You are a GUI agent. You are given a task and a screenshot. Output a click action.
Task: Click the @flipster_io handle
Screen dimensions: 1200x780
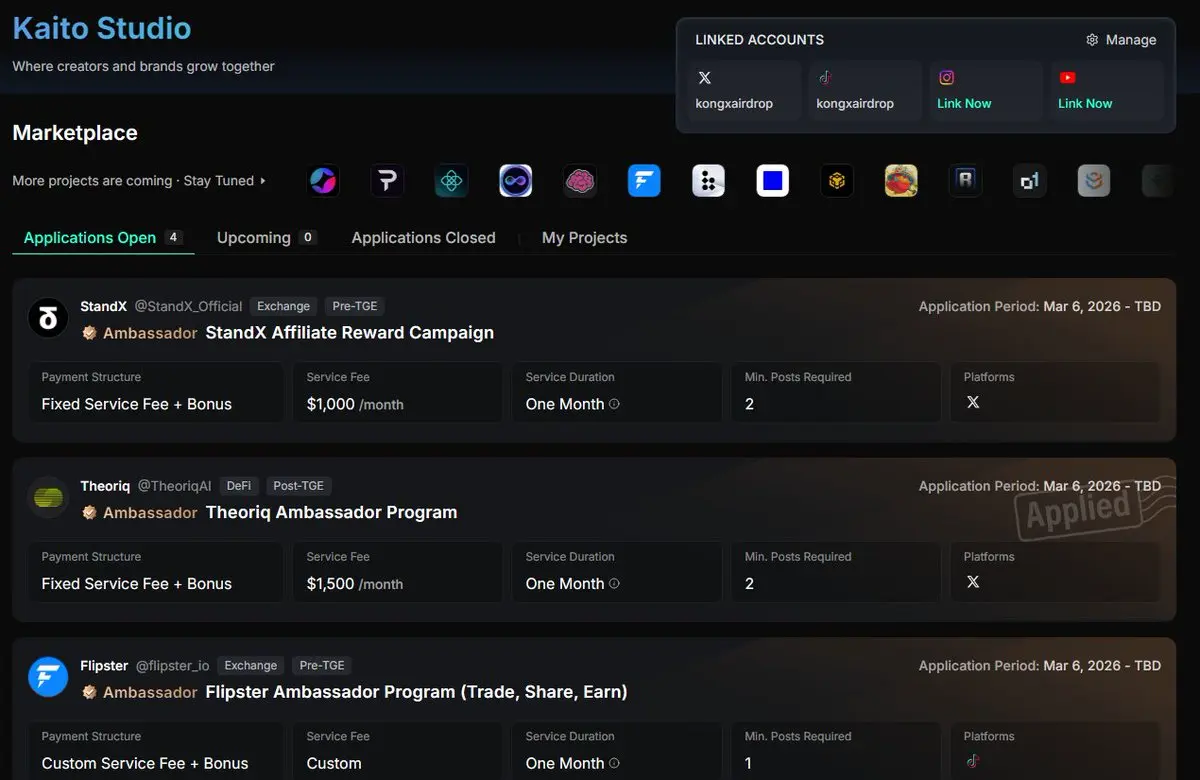click(172, 665)
